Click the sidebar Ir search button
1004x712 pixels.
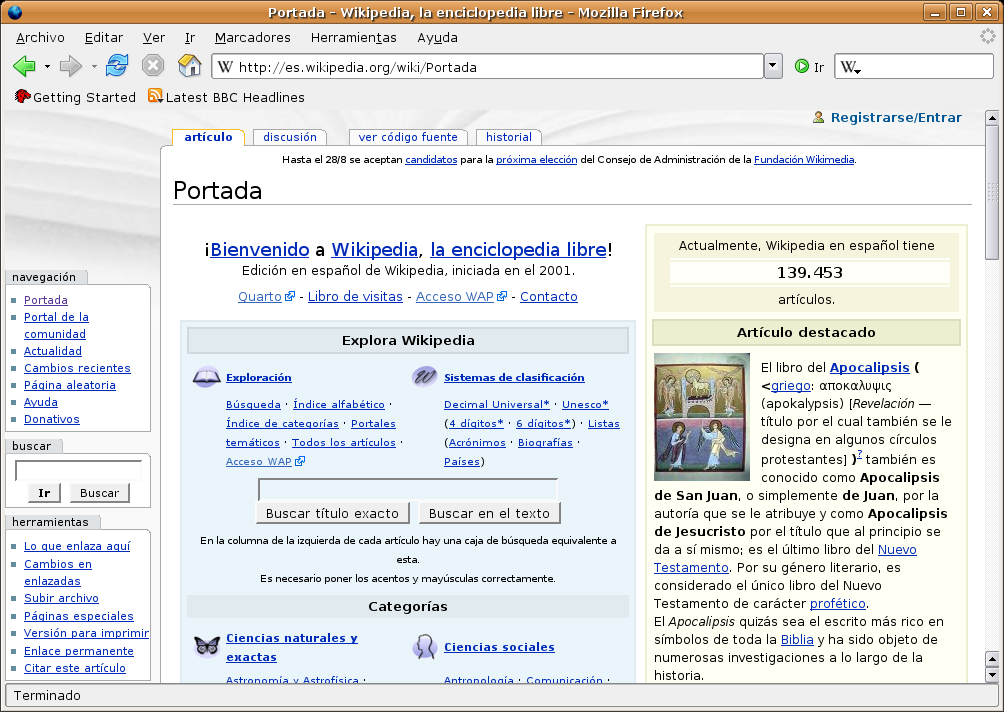pyautogui.click(x=44, y=492)
